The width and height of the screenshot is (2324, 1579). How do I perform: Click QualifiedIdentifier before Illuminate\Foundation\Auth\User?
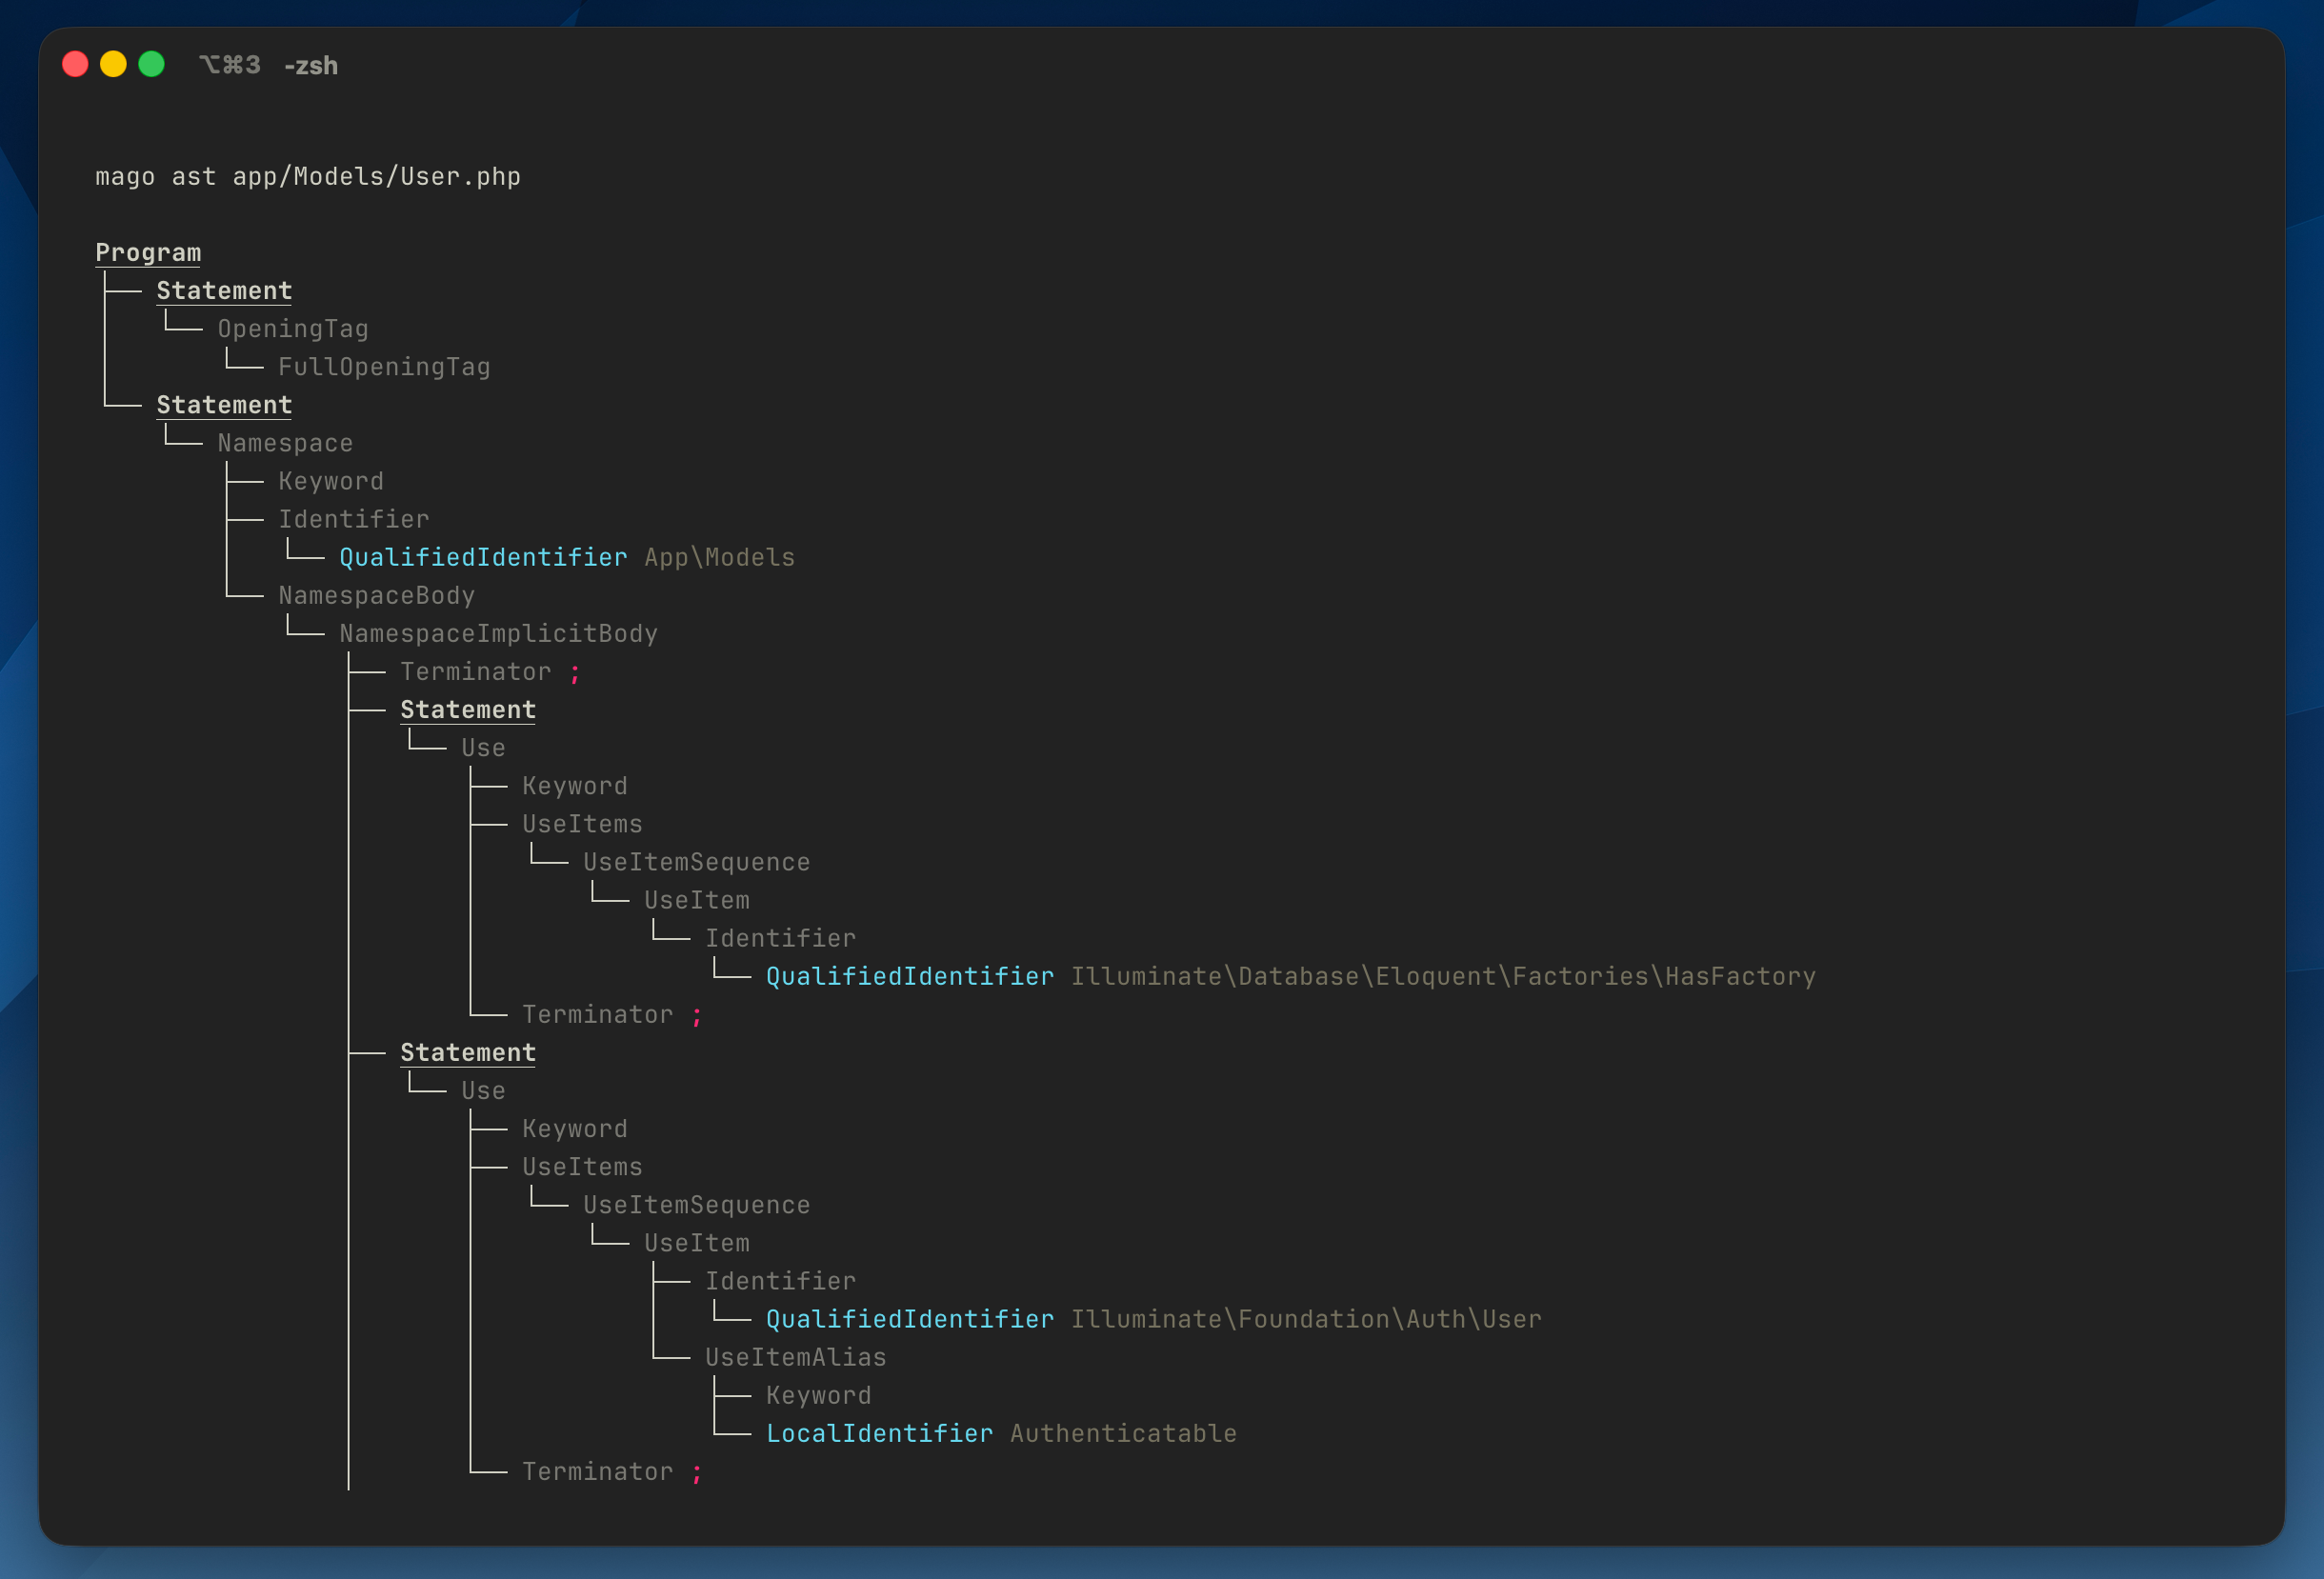pos(909,1319)
